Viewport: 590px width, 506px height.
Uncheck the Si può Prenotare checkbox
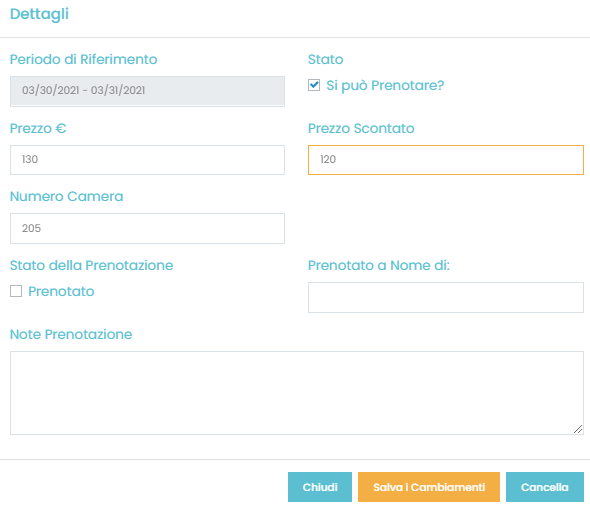tap(314, 85)
